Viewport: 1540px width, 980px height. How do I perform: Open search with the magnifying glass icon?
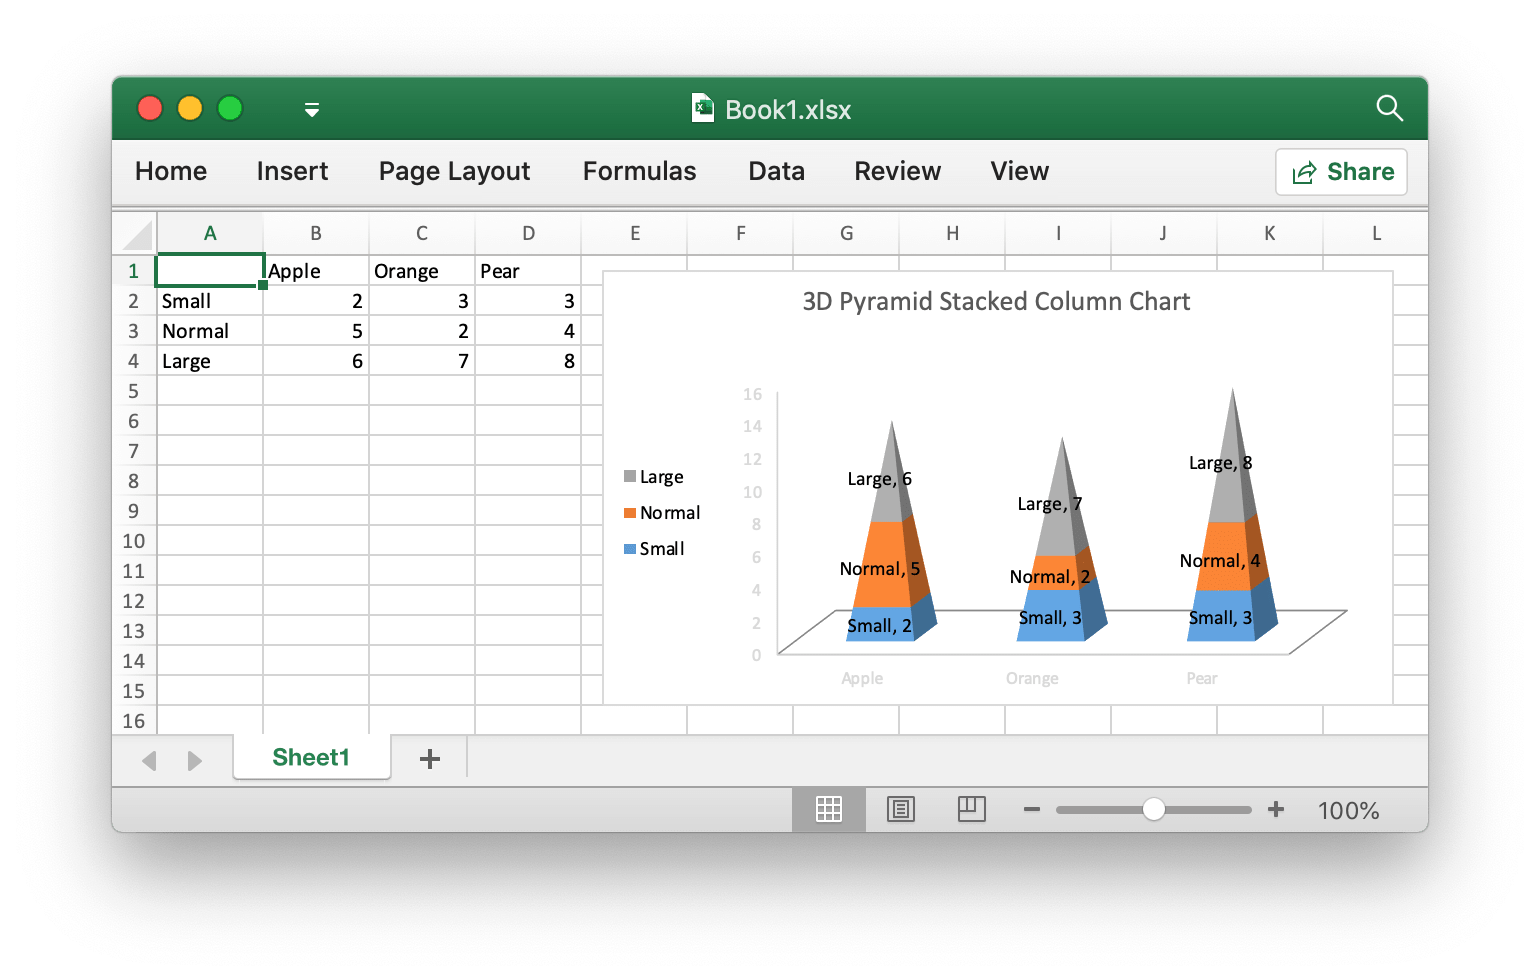[1390, 109]
